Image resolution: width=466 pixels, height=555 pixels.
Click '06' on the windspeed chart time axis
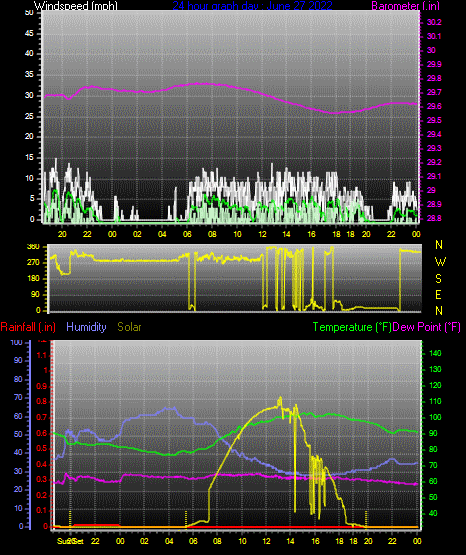click(x=187, y=234)
